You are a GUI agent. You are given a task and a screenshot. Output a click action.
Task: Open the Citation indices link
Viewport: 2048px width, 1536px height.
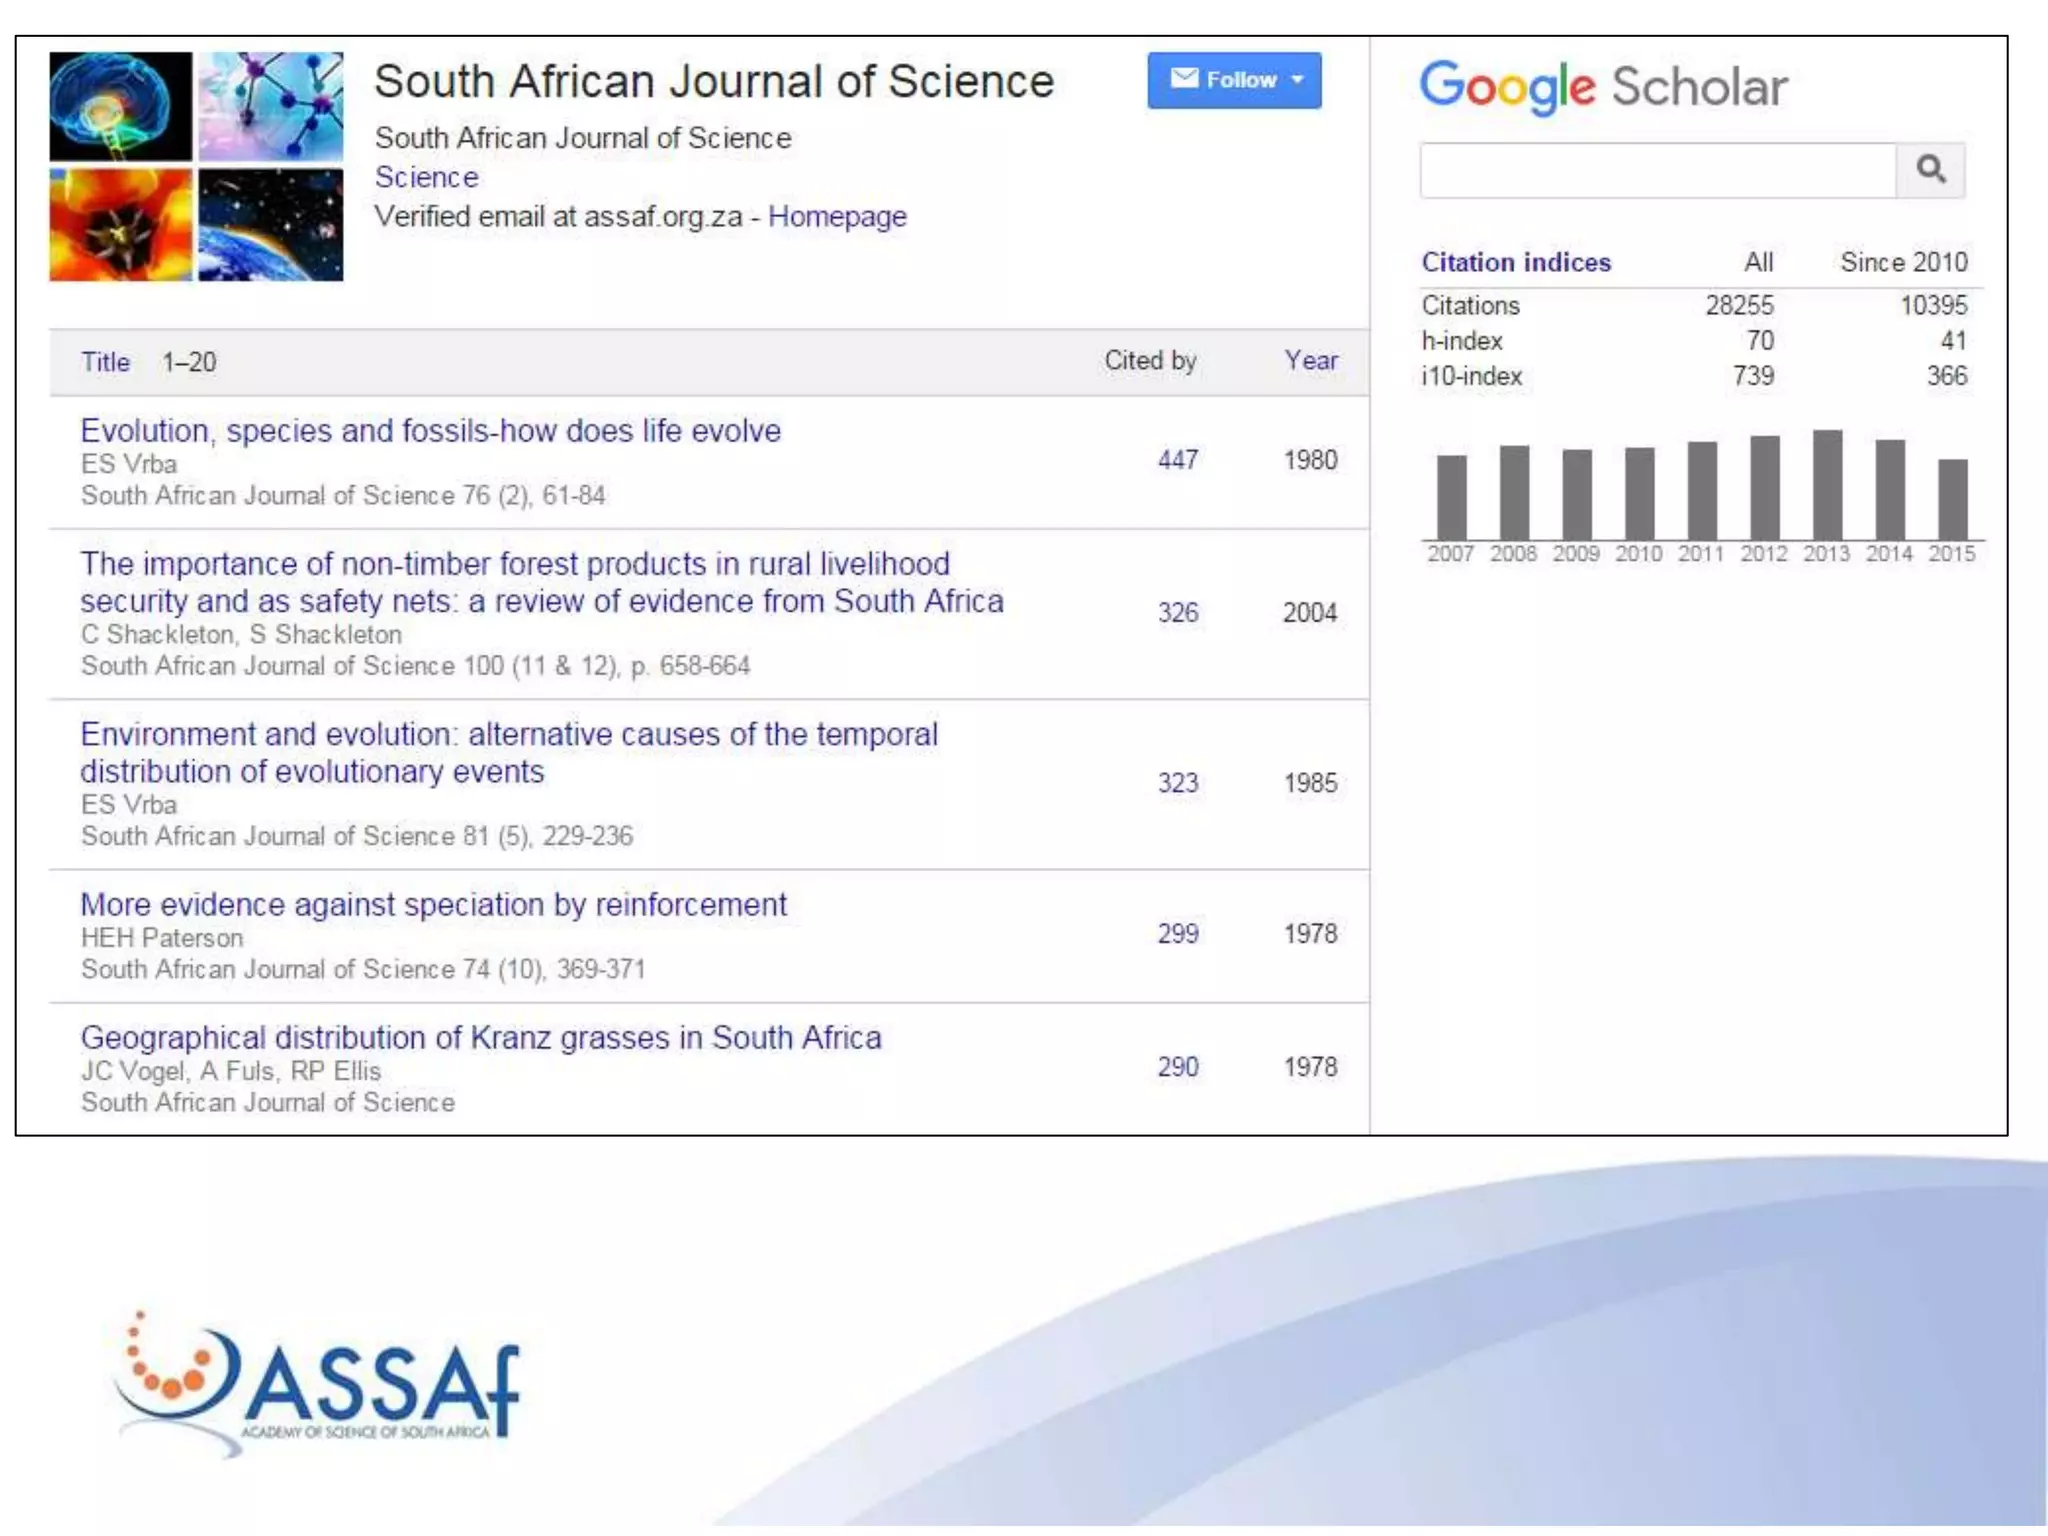coord(1516,262)
